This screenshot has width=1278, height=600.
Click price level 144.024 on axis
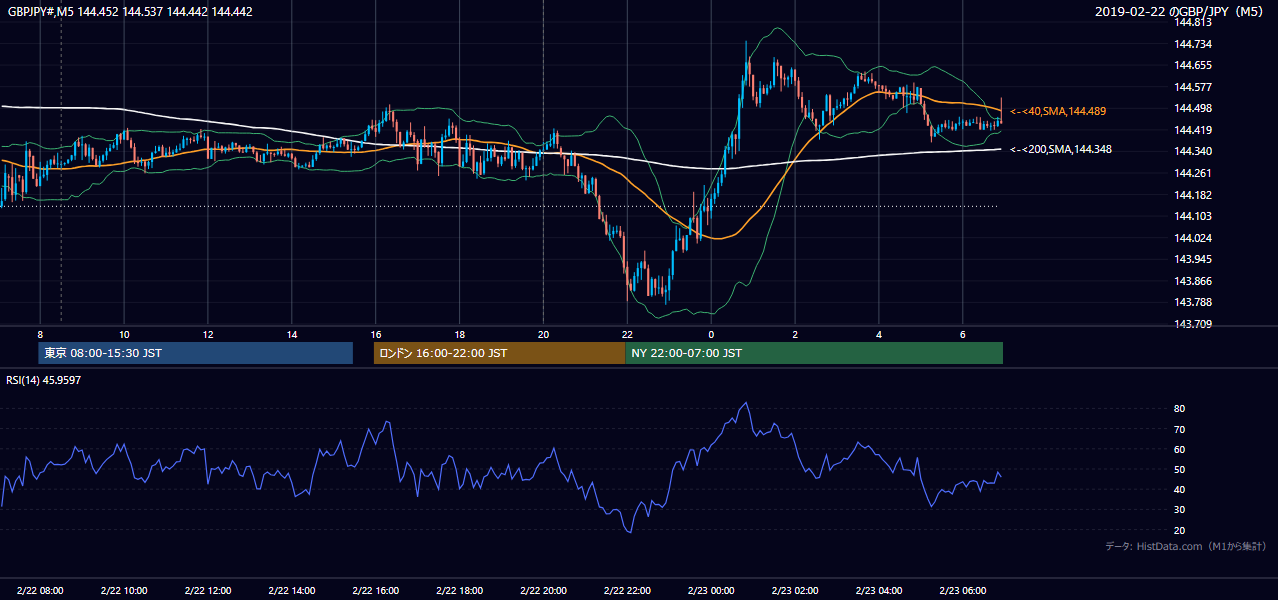click(x=1192, y=238)
